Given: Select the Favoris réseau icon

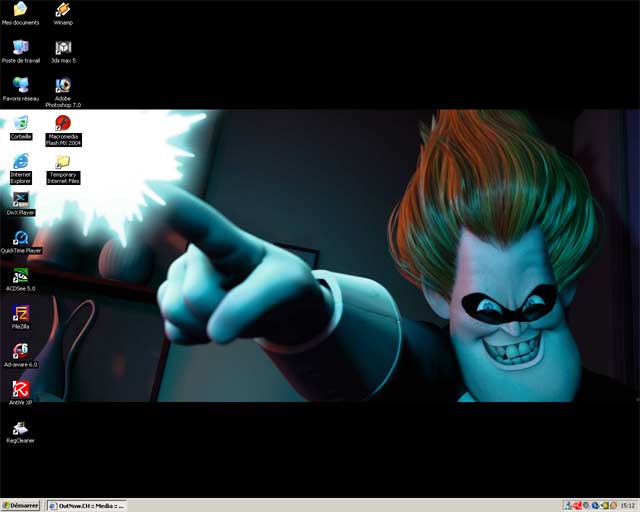Looking at the screenshot, I should coord(20,89).
